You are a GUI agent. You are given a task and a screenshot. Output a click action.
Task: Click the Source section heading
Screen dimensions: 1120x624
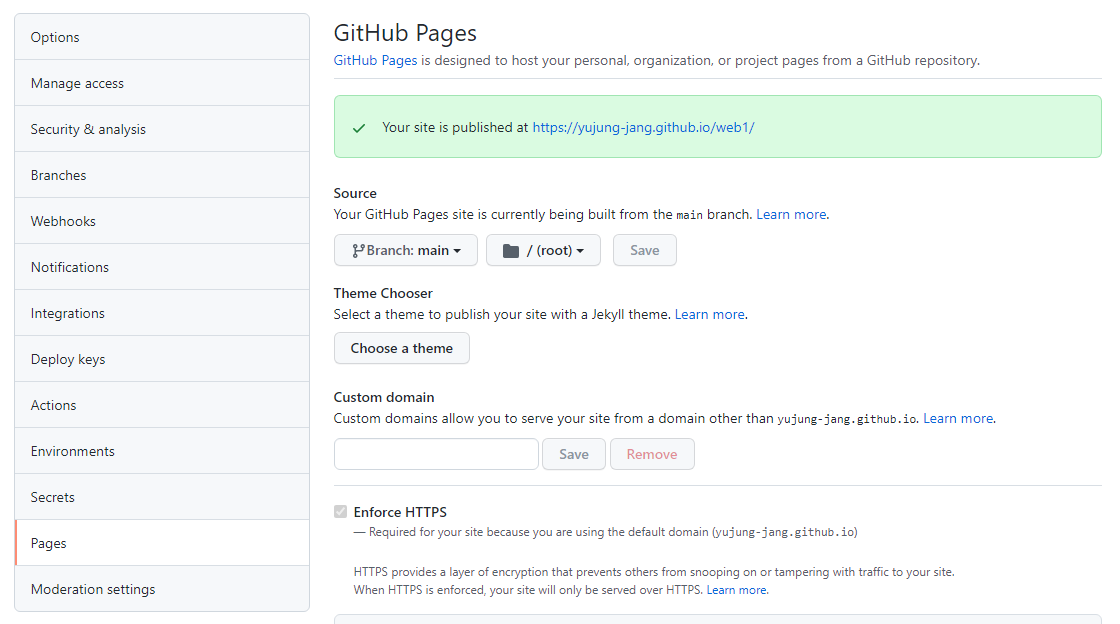pos(355,193)
